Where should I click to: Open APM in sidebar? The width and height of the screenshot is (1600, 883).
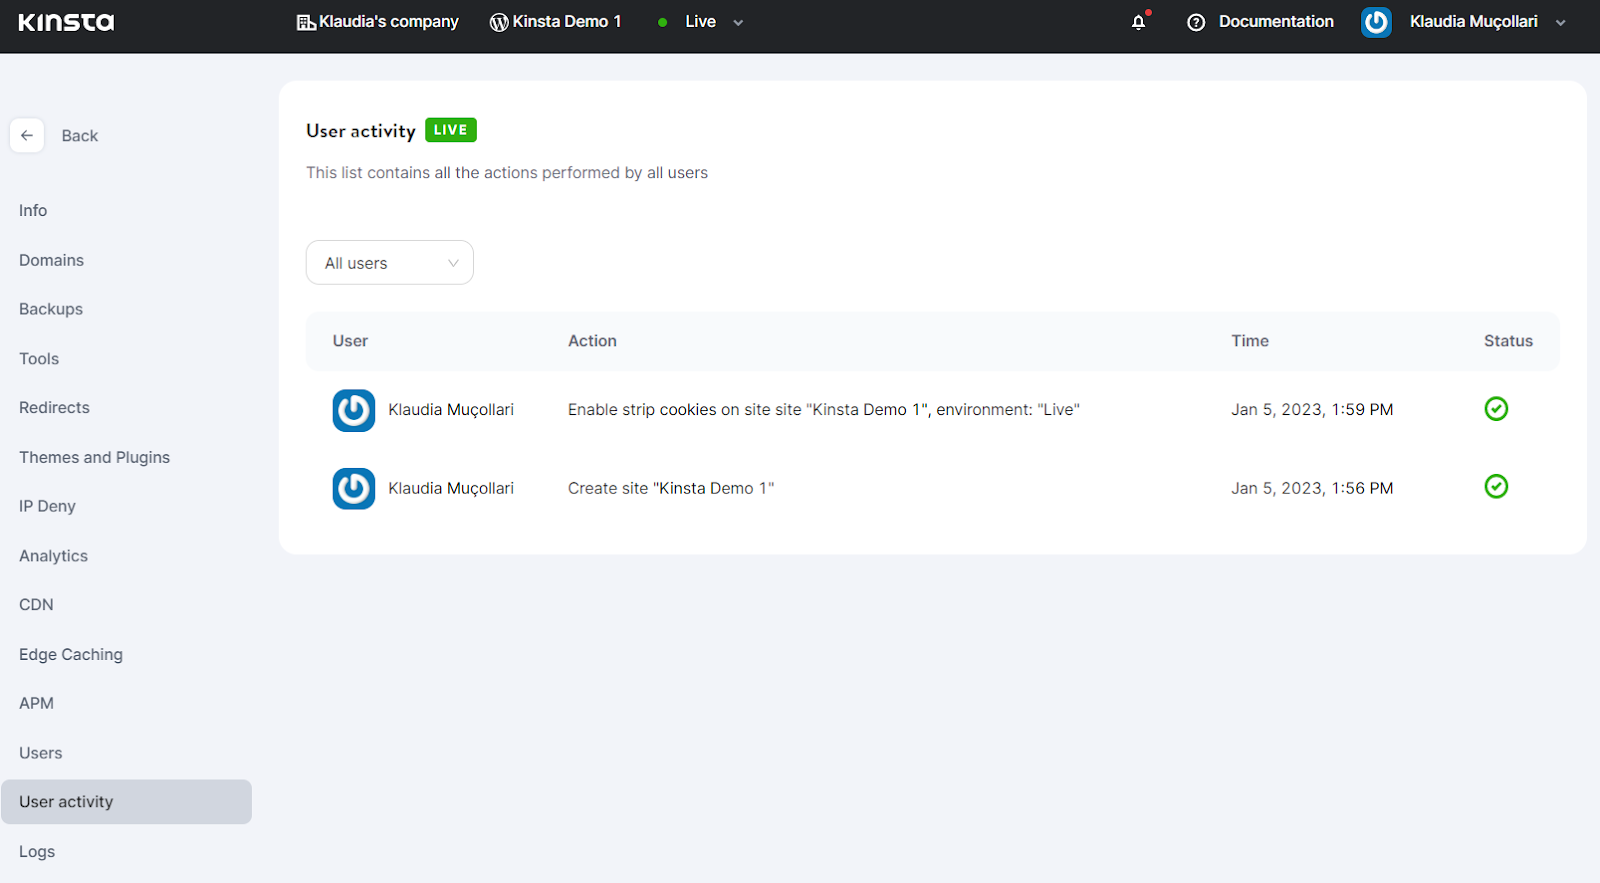(x=36, y=704)
